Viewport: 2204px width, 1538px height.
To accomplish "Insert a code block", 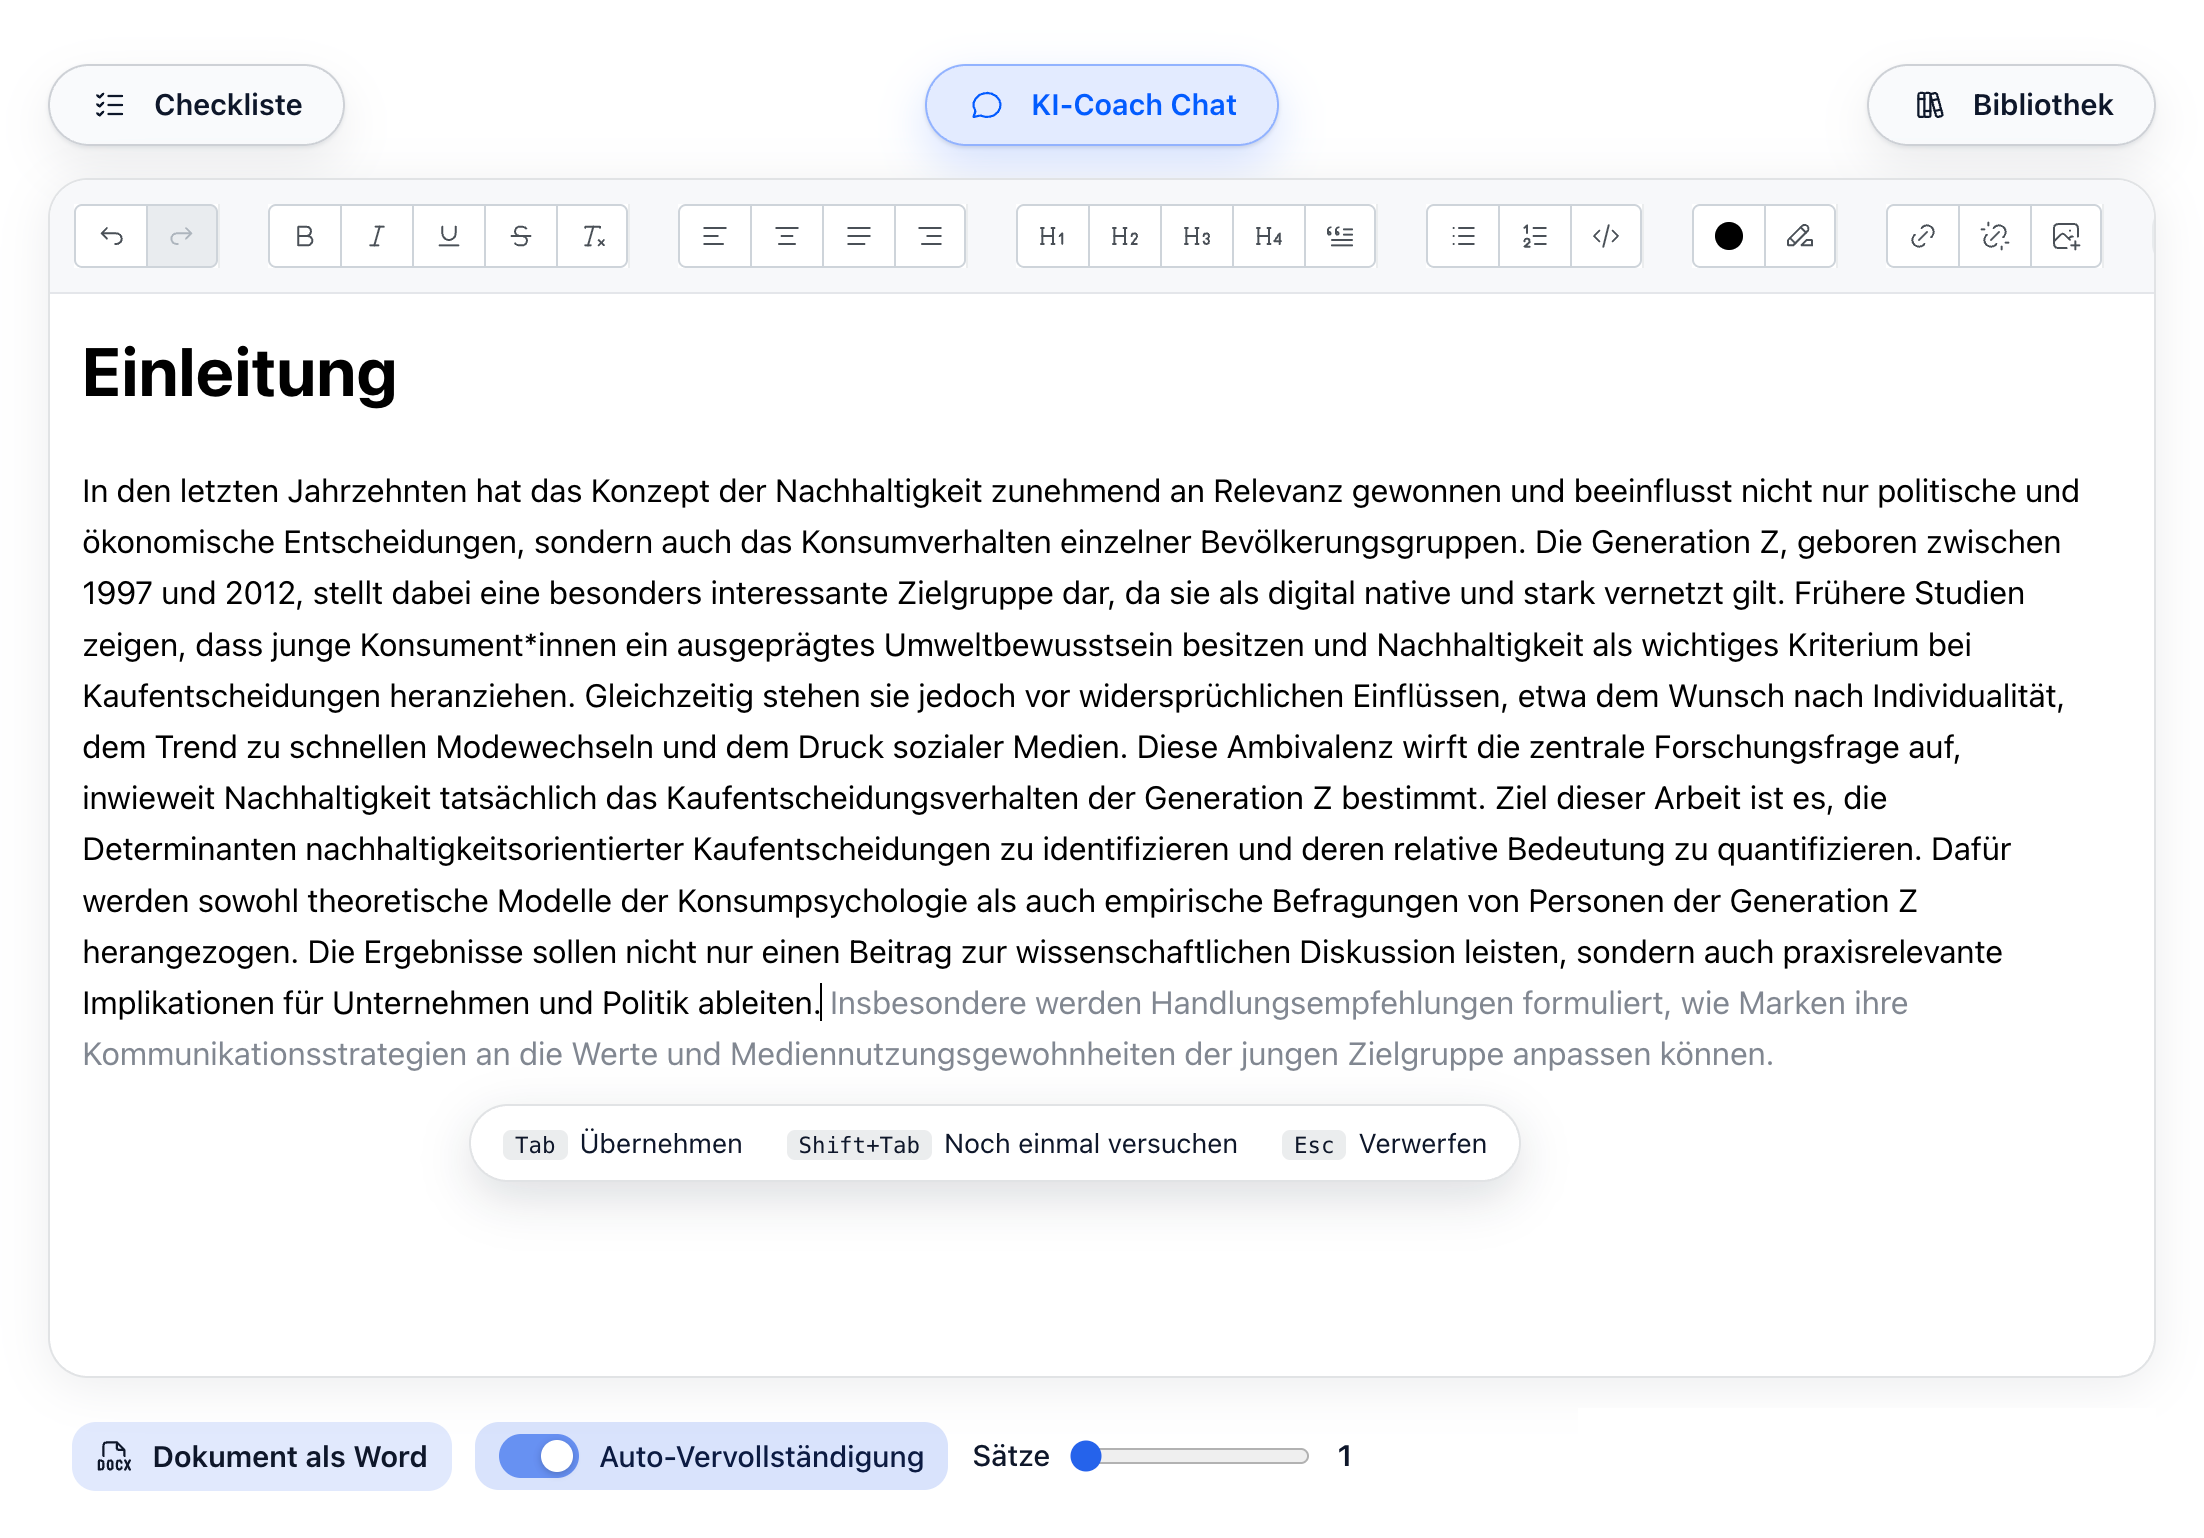I will [x=1605, y=236].
